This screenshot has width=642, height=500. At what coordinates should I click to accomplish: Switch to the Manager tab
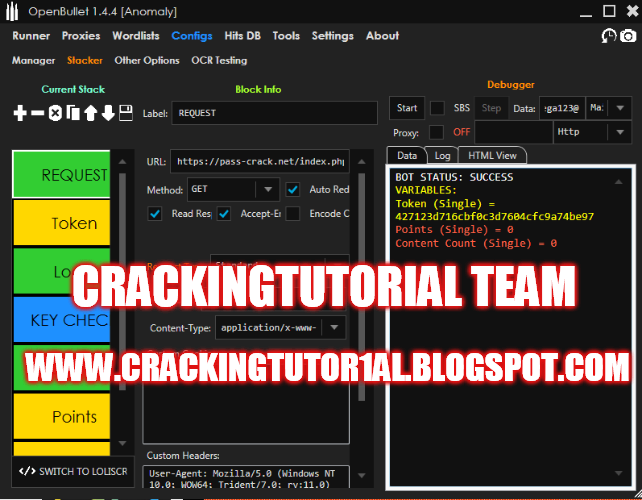click(33, 61)
